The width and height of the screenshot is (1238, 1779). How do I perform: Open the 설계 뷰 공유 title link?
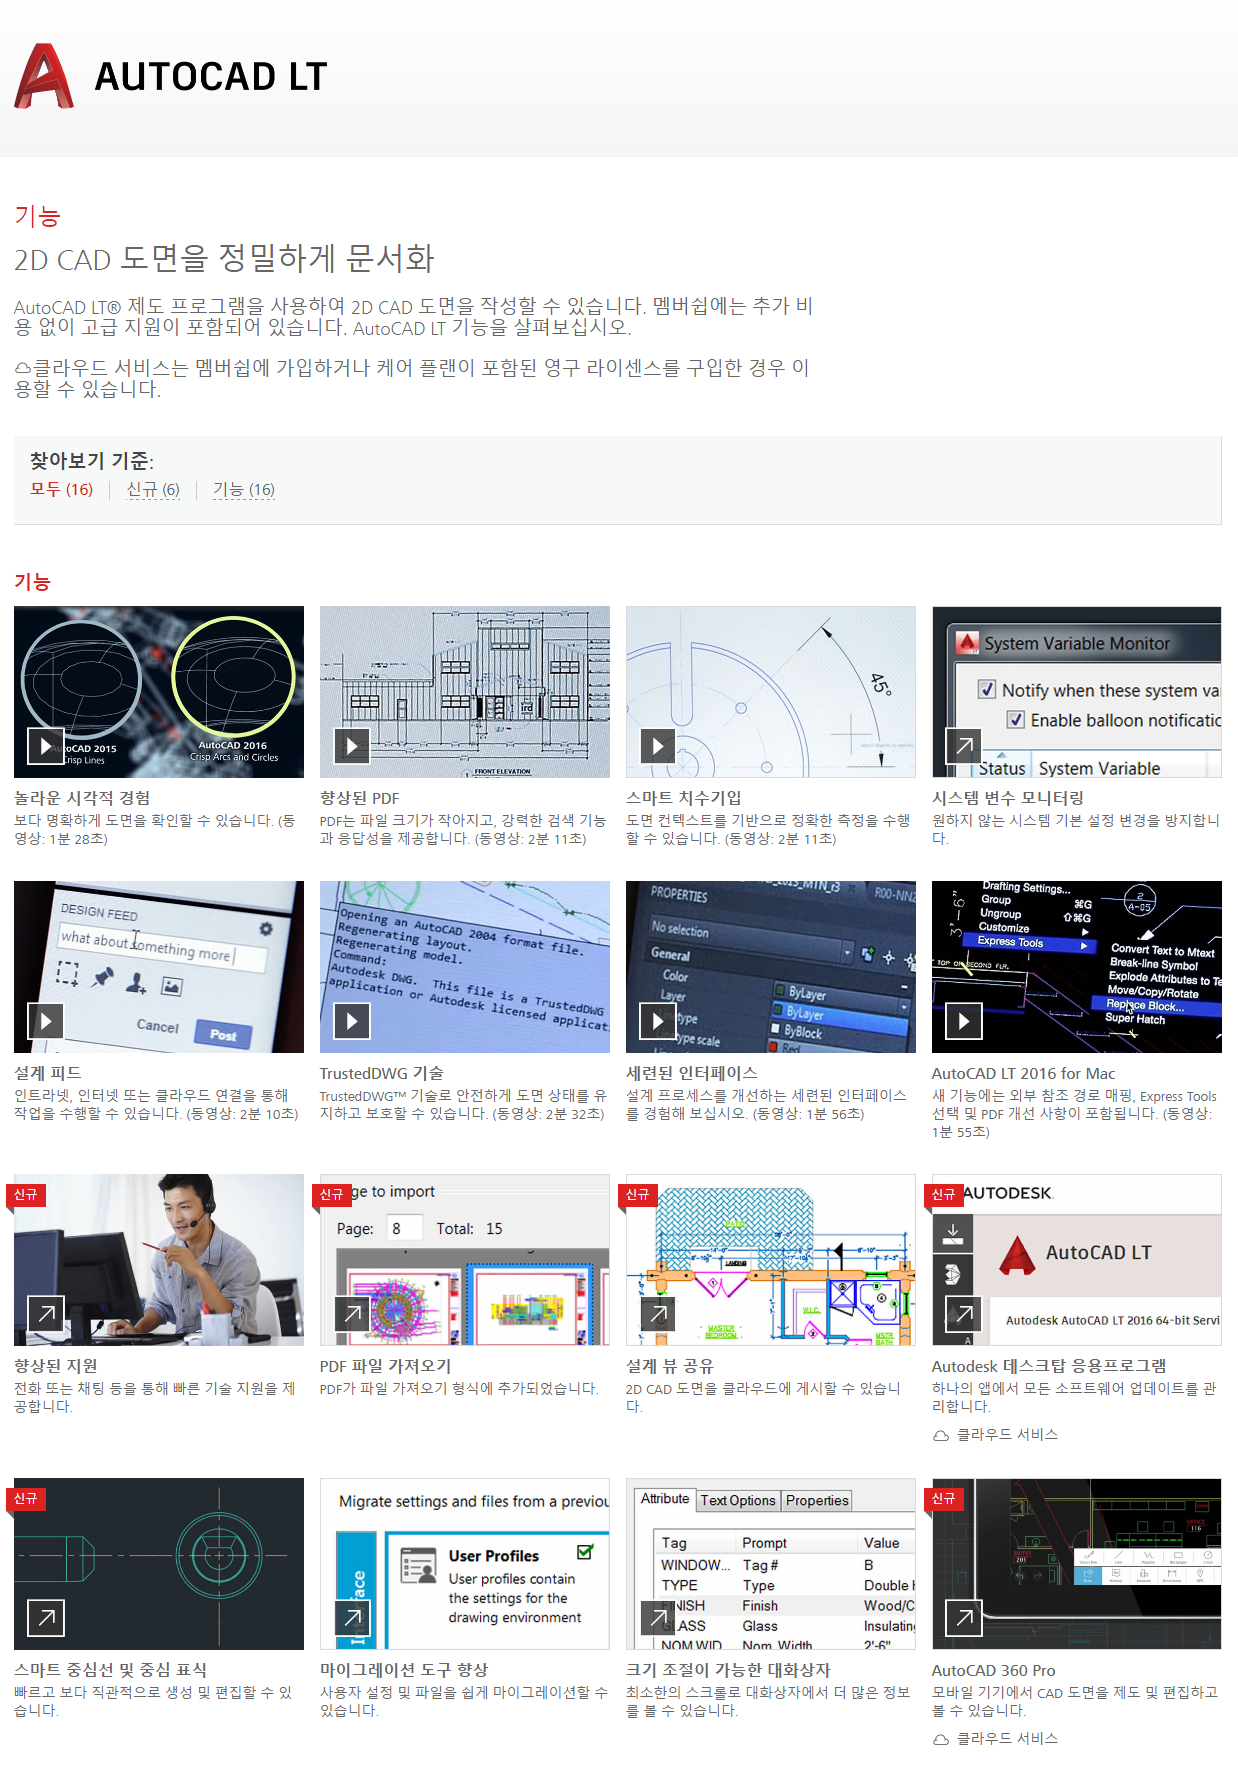tap(670, 1366)
